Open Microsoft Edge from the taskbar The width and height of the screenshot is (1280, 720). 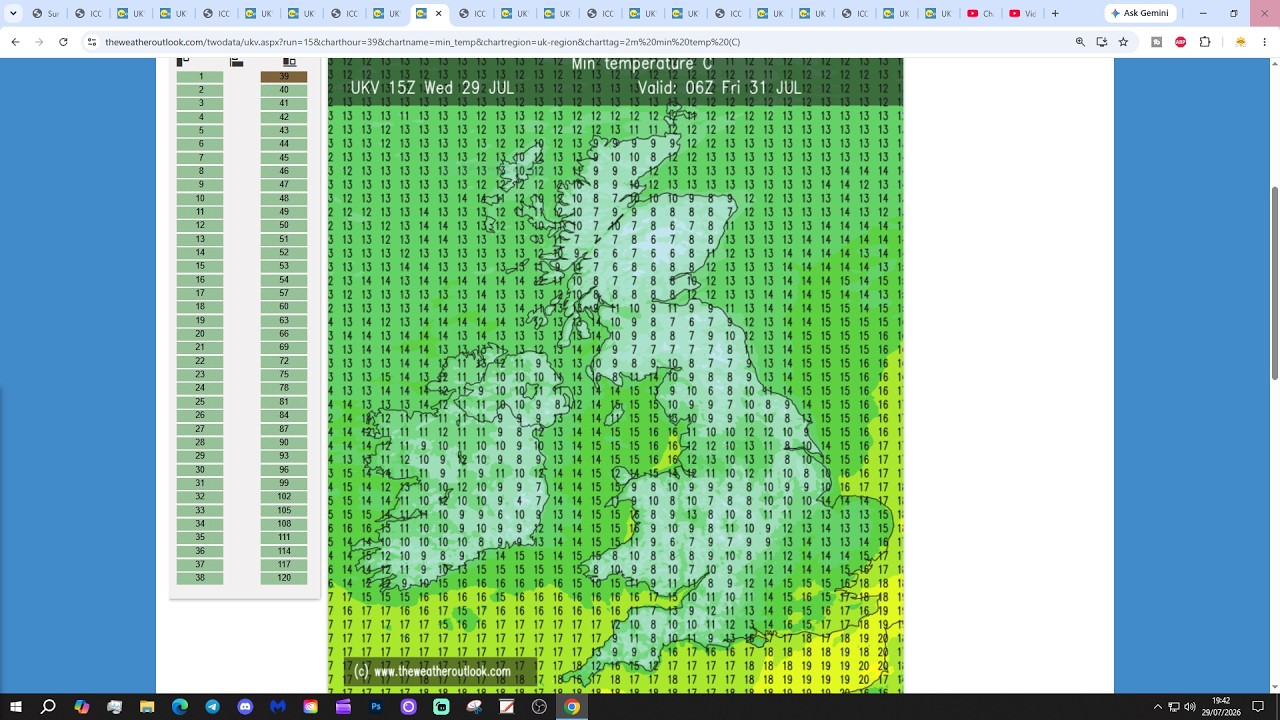tap(180, 707)
